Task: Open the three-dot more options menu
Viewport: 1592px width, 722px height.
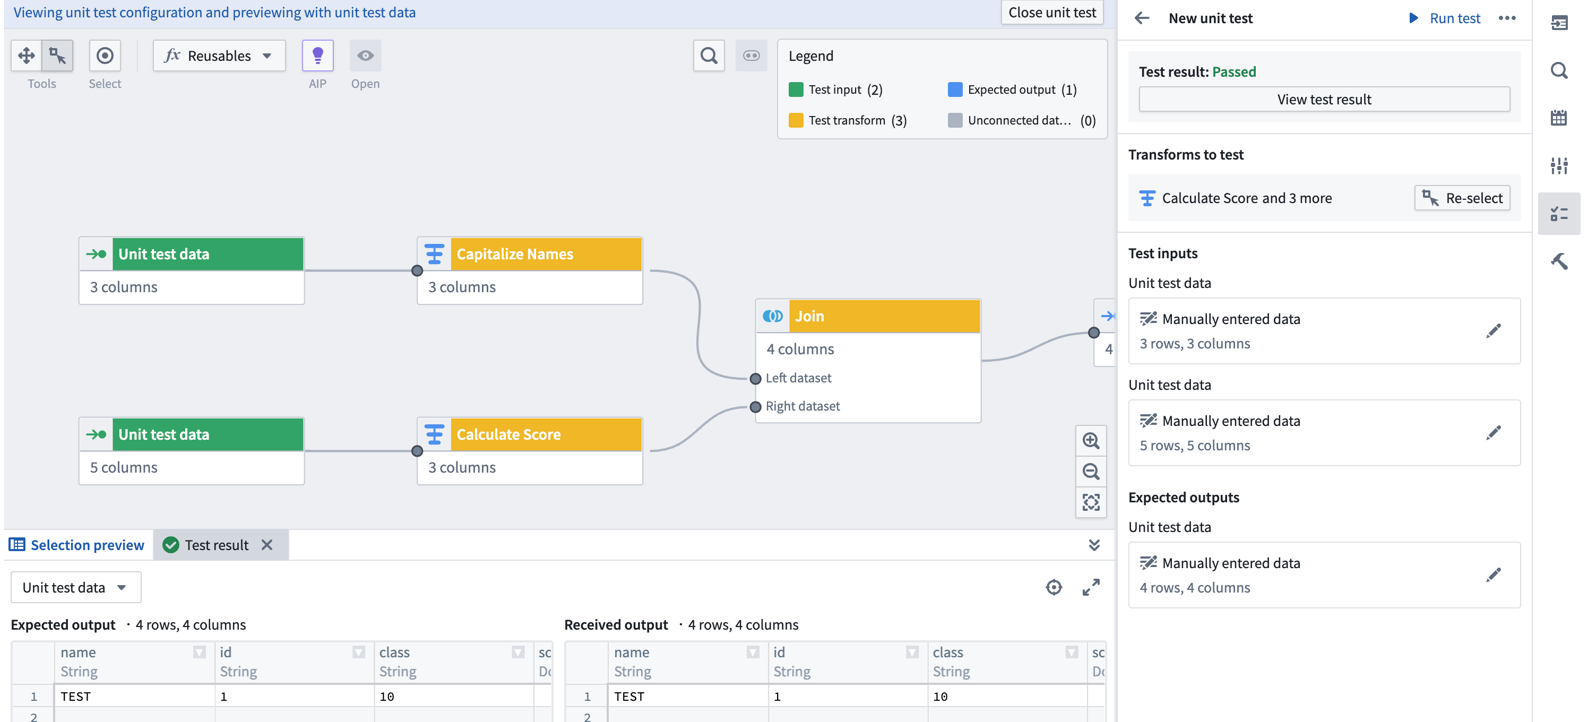Action: click(1507, 18)
